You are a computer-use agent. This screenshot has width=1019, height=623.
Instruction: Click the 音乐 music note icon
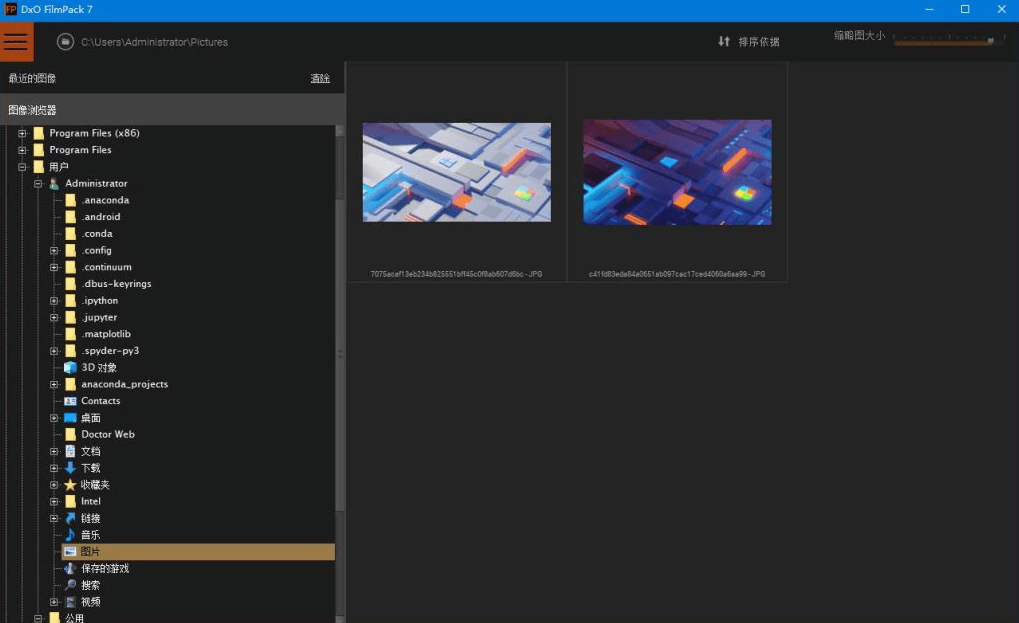70,535
